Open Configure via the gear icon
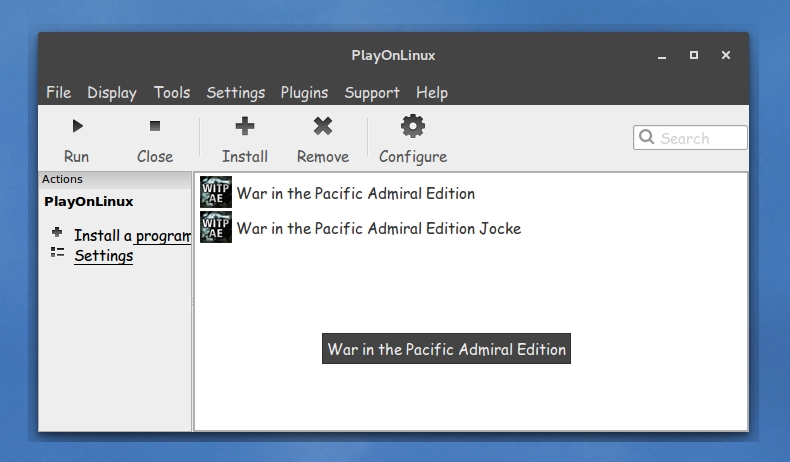This screenshot has height=462, width=790. click(x=413, y=126)
